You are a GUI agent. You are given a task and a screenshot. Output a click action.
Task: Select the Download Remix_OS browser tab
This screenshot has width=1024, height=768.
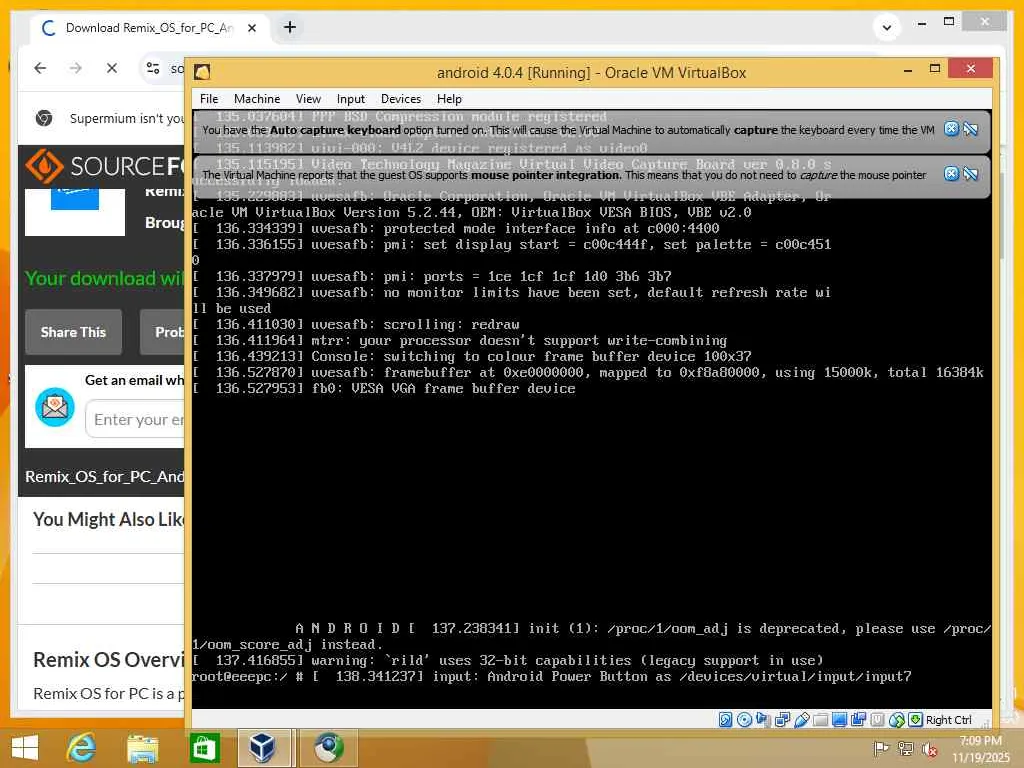click(x=149, y=28)
